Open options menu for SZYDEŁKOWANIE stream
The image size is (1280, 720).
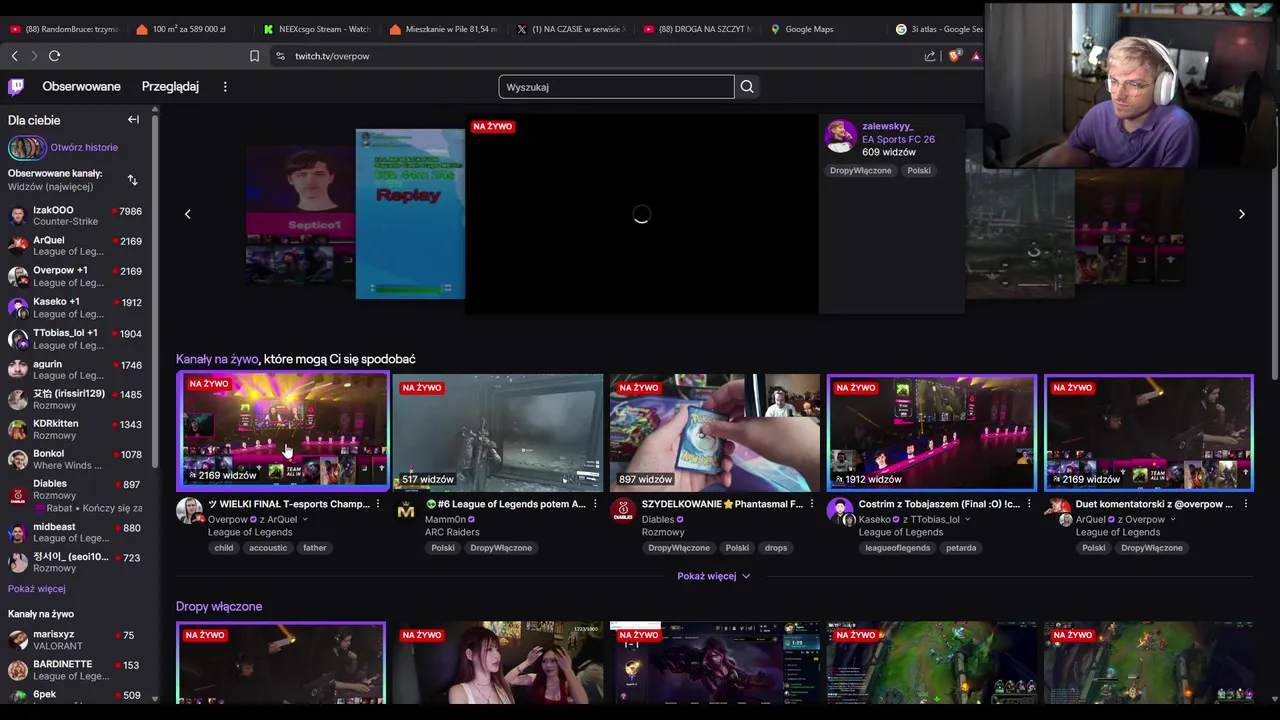pos(812,504)
